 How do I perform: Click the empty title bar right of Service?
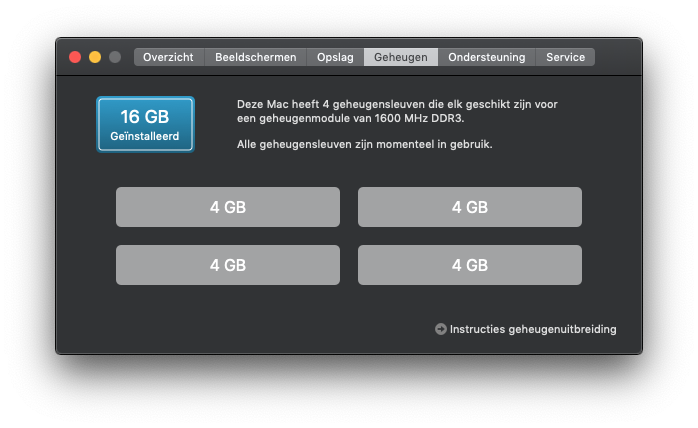[x=618, y=57]
